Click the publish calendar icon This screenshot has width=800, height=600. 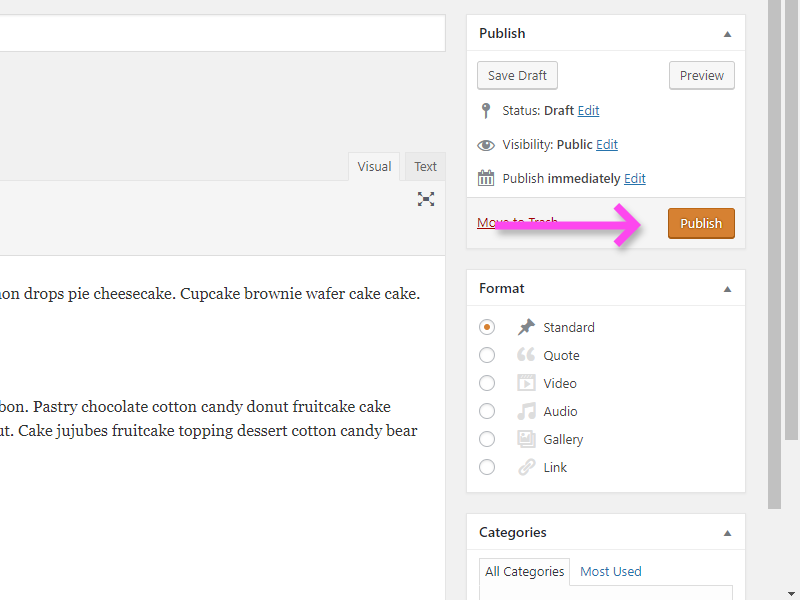tap(486, 179)
